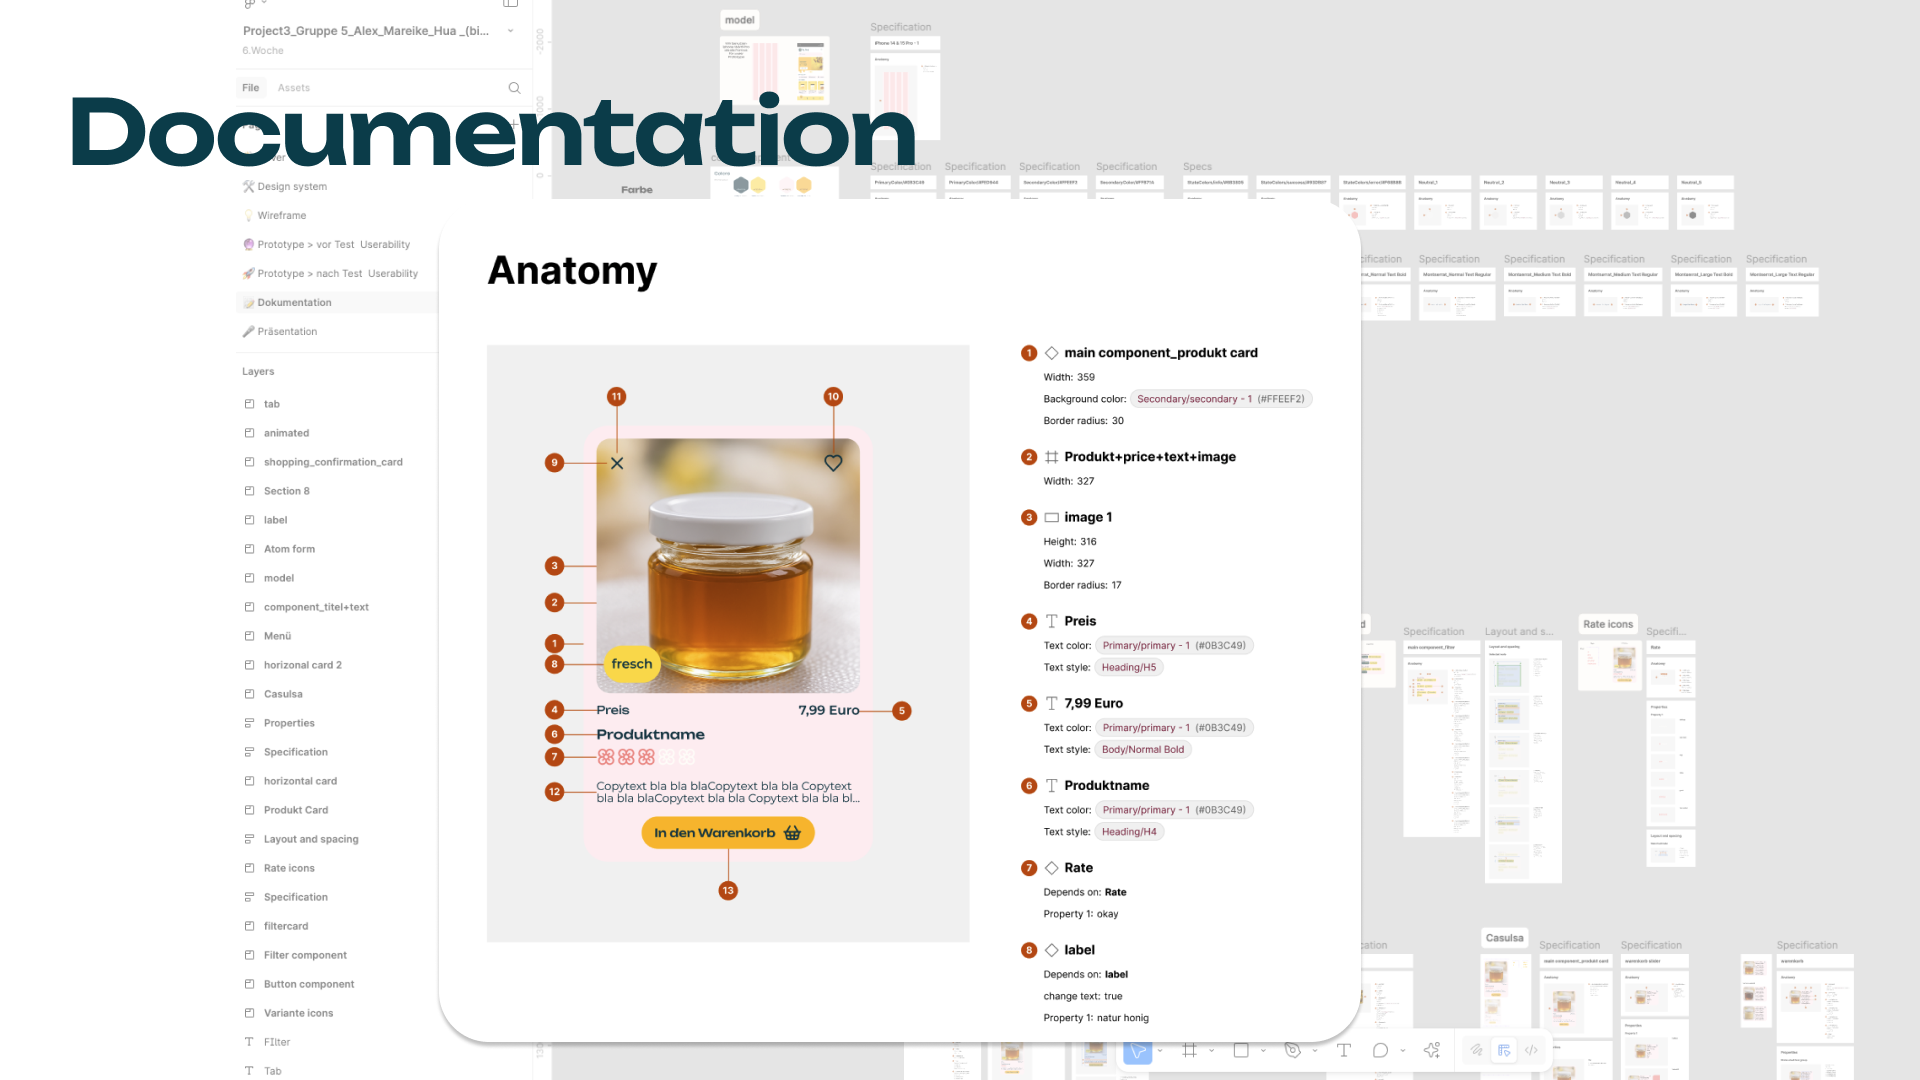Expand the project file name dropdown

point(511,31)
